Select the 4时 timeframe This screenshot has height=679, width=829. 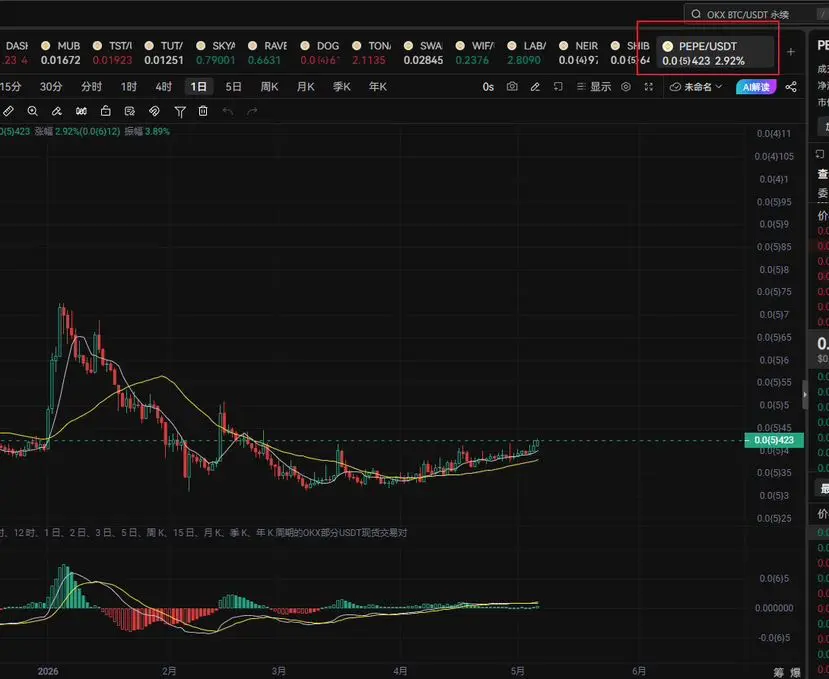click(x=163, y=87)
